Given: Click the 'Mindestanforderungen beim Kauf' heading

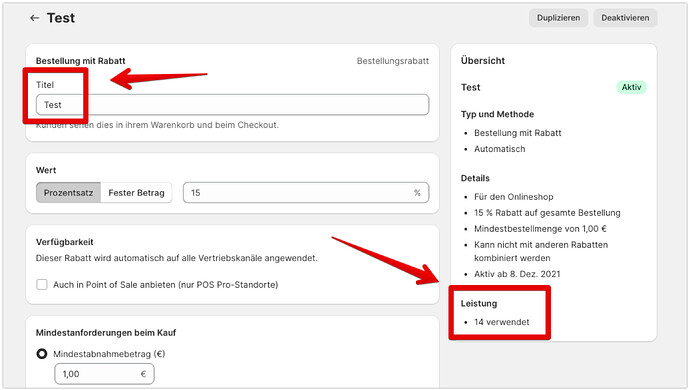Looking at the screenshot, I should pos(106,333).
